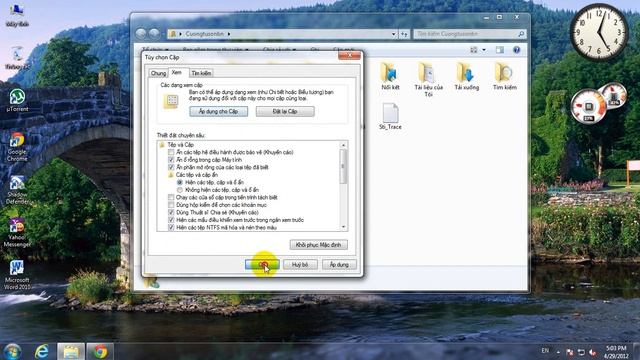Open the view options dropdown arrow in Explorer
This screenshot has width=640, height=360.
[484, 50]
